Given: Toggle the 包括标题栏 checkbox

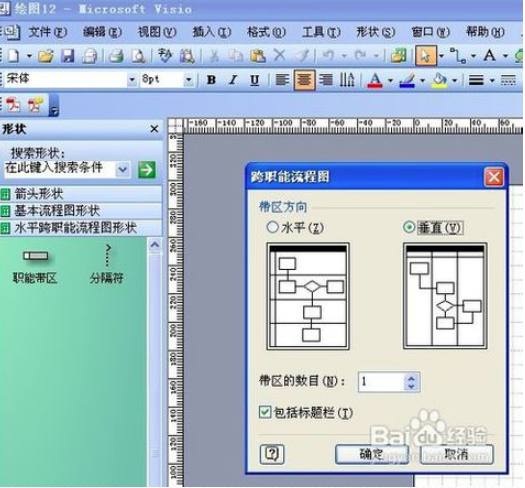Looking at the screenshot, I should [x=265, y=412].
